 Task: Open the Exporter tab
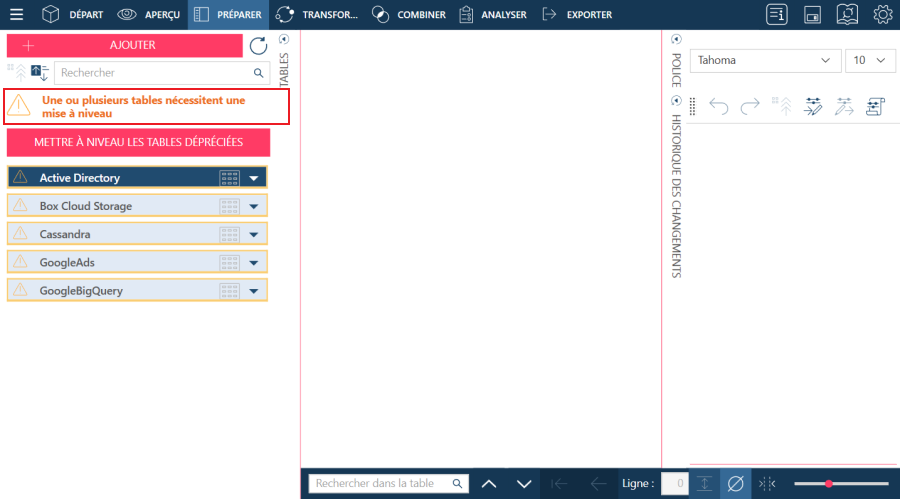pos(577,14)
